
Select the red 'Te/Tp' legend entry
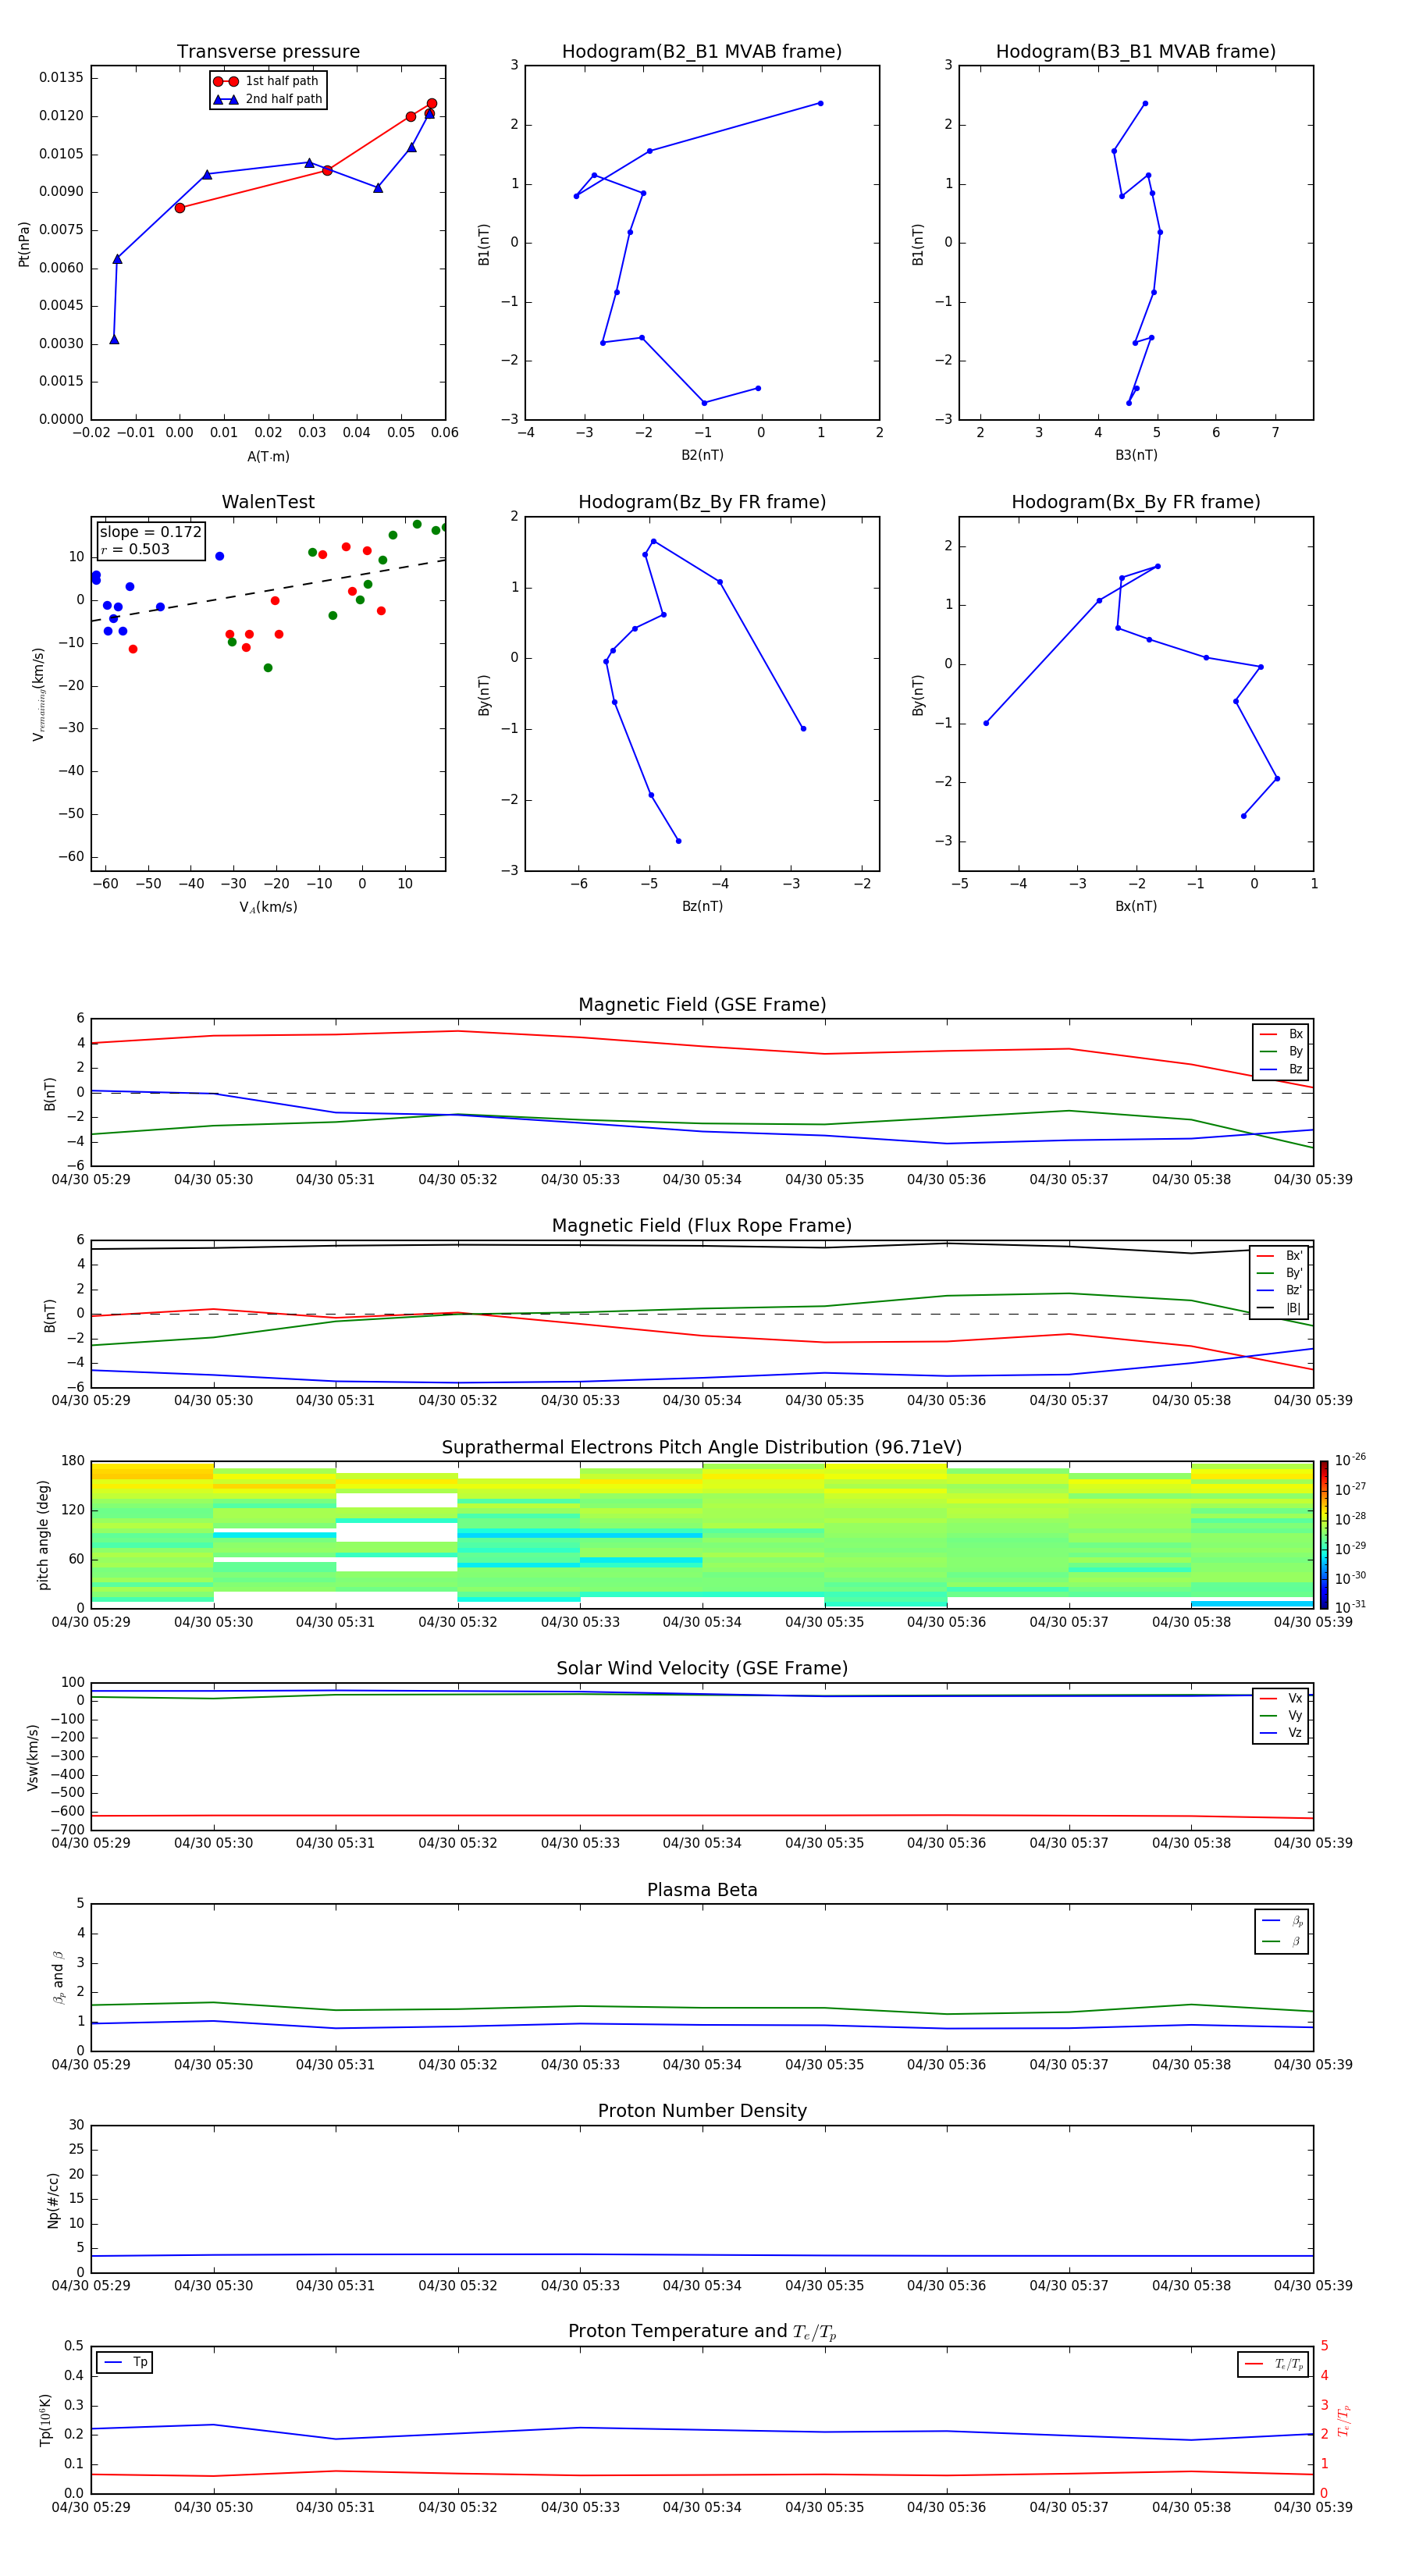1274,2364
